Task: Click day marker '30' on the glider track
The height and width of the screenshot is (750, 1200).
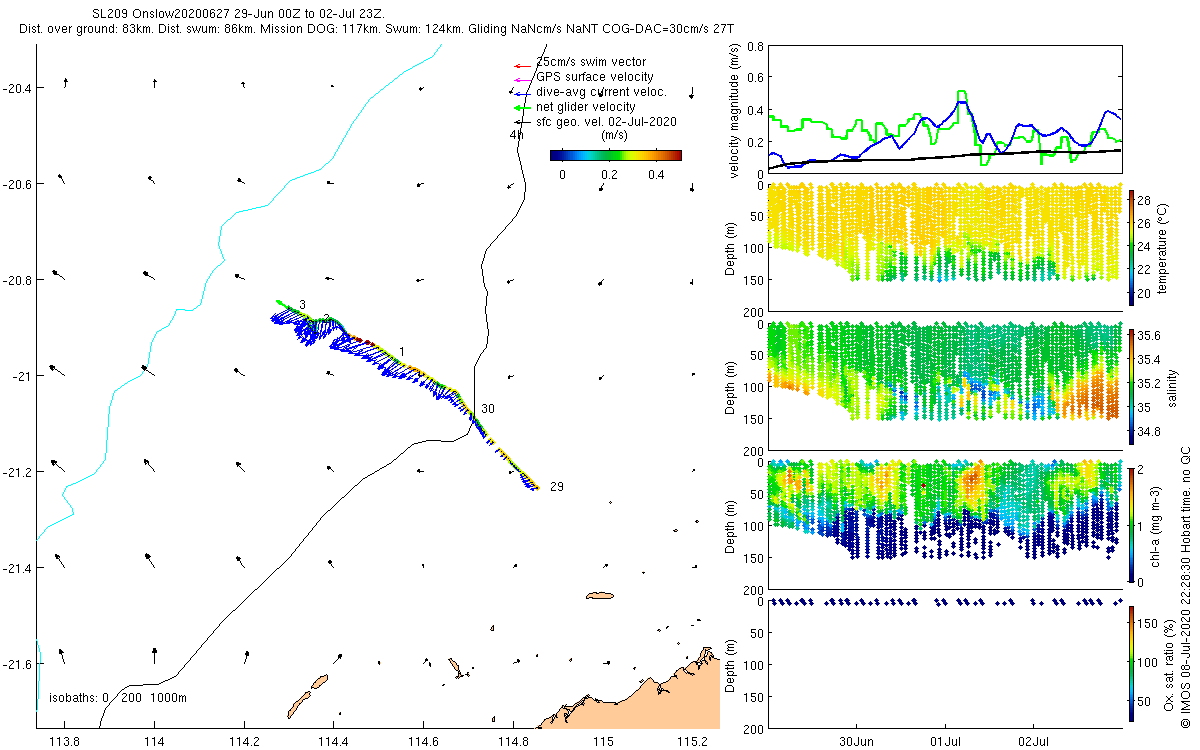Action: pos(487,409)
